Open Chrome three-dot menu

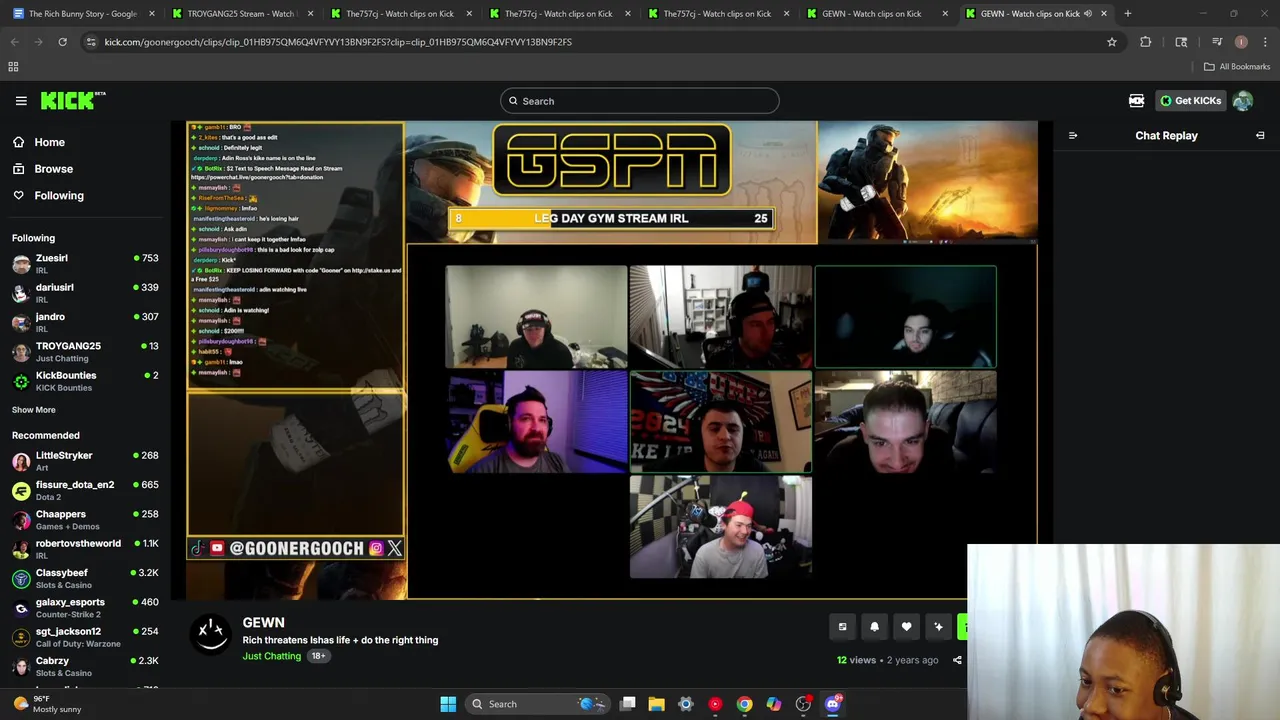[1265, 42]
